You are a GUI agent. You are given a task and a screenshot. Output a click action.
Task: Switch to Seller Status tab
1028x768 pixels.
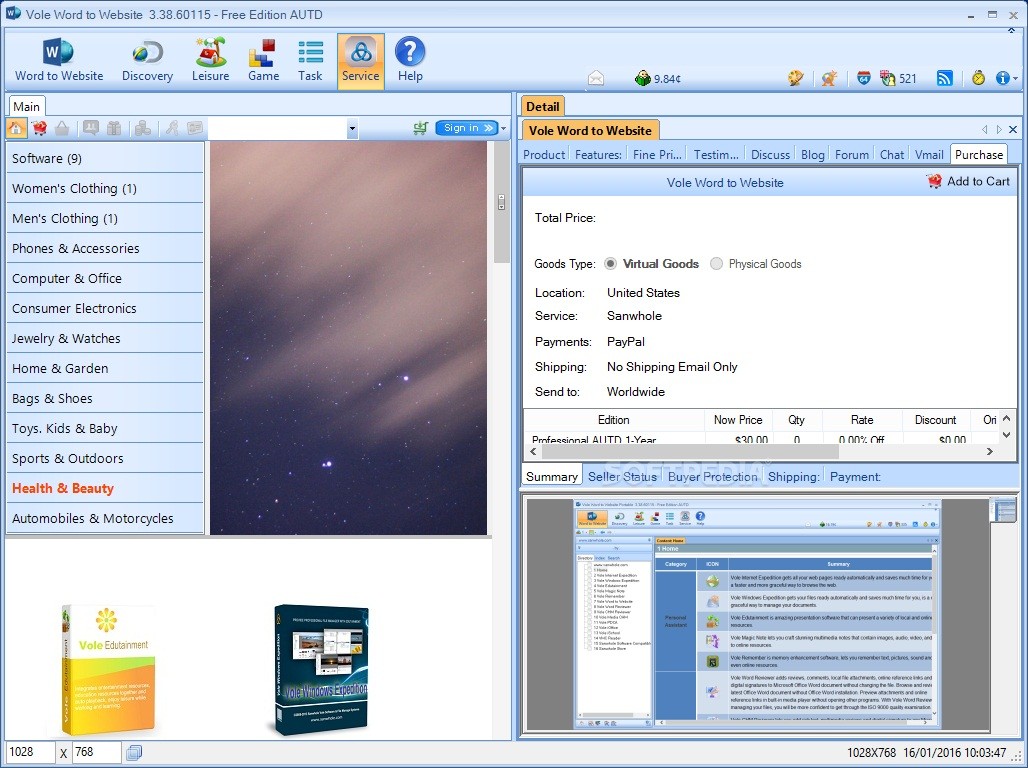[x=622, y=477]
